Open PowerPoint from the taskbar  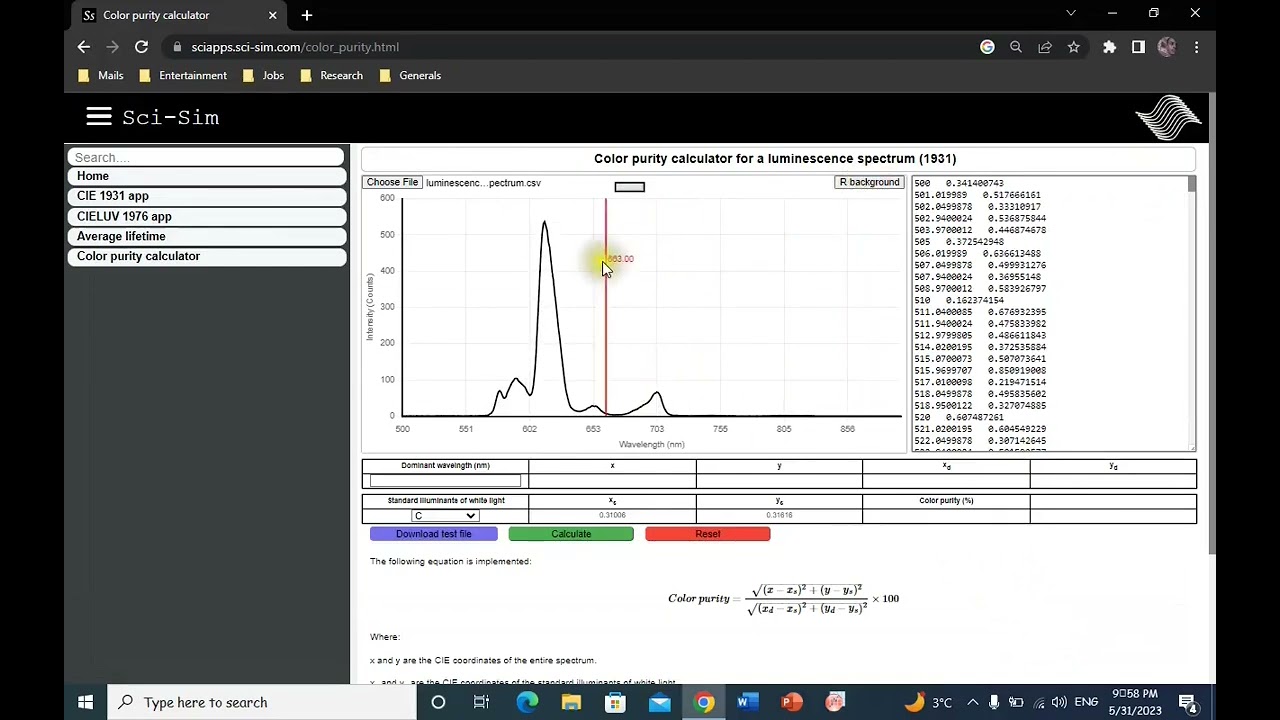[x=791, y=702]
